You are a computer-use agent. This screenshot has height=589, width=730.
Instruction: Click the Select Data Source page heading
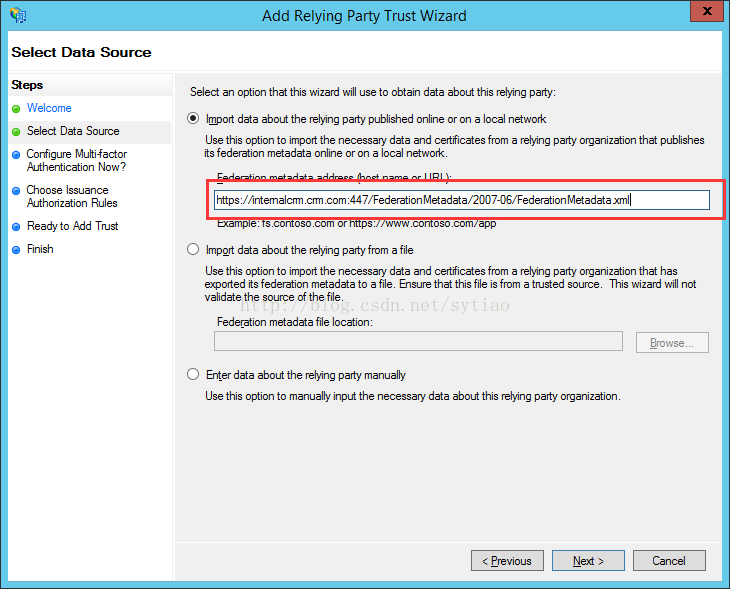click(81, 52)
